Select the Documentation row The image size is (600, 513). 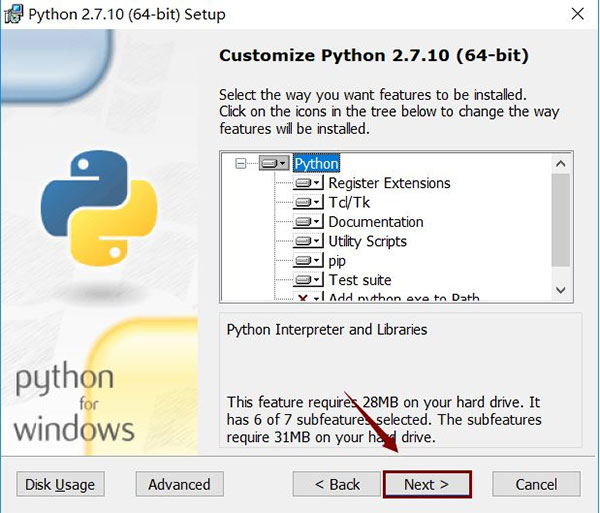376,221
